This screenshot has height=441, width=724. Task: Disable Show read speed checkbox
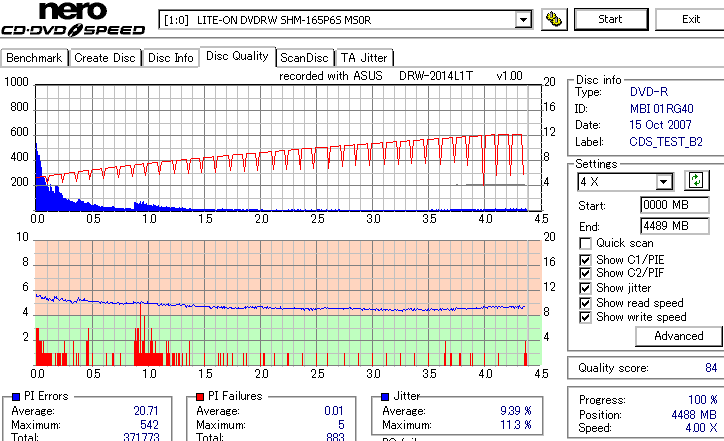tap(585, 303)
